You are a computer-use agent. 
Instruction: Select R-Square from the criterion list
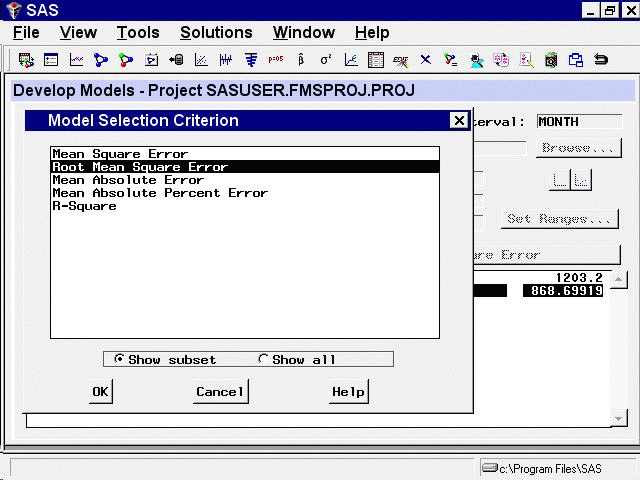[x=84, y=206]
